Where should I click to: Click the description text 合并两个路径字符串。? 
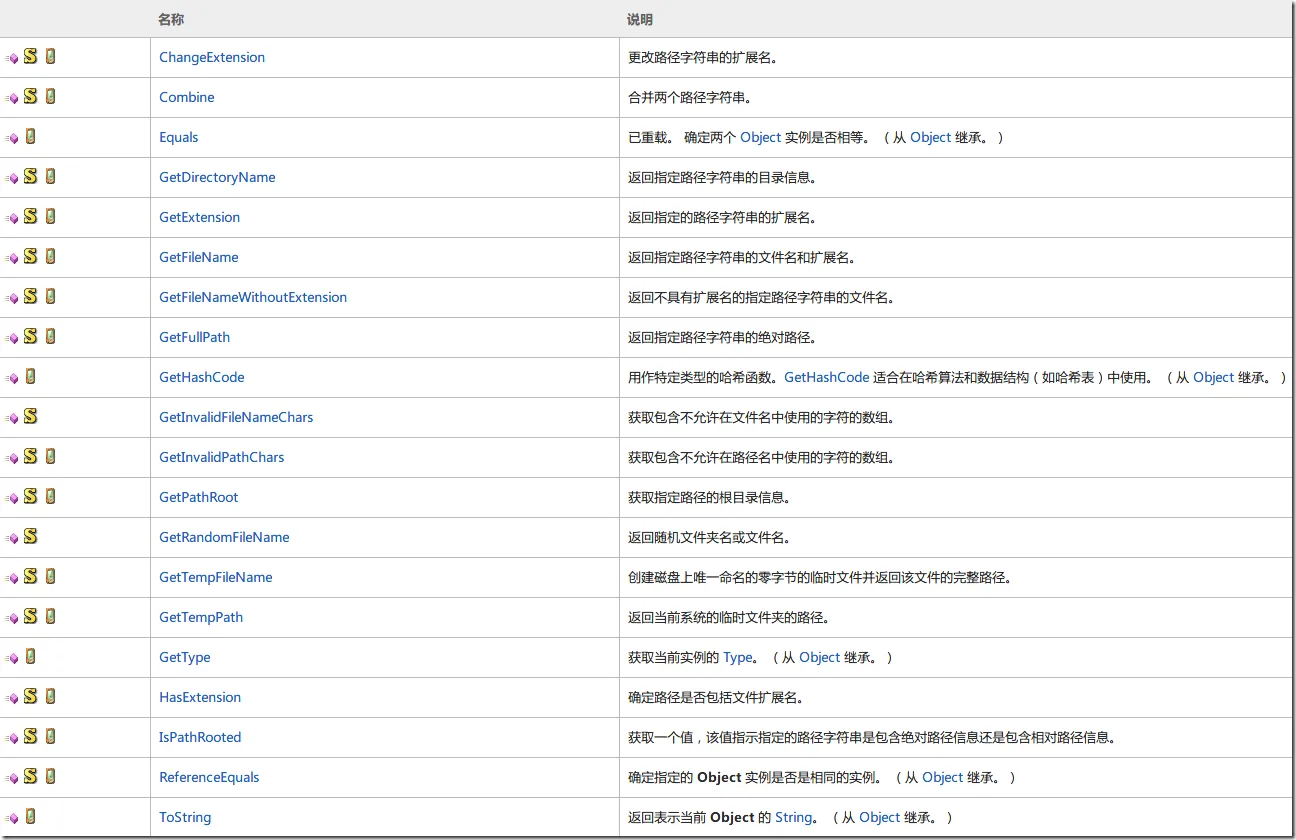(x=690, y=97)
